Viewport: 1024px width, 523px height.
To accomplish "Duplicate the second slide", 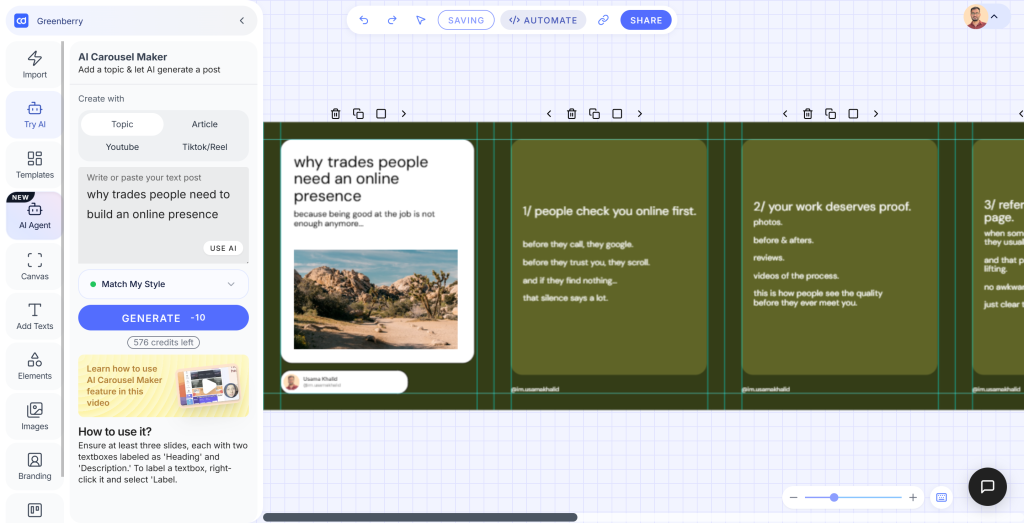I will coord(594,114).
